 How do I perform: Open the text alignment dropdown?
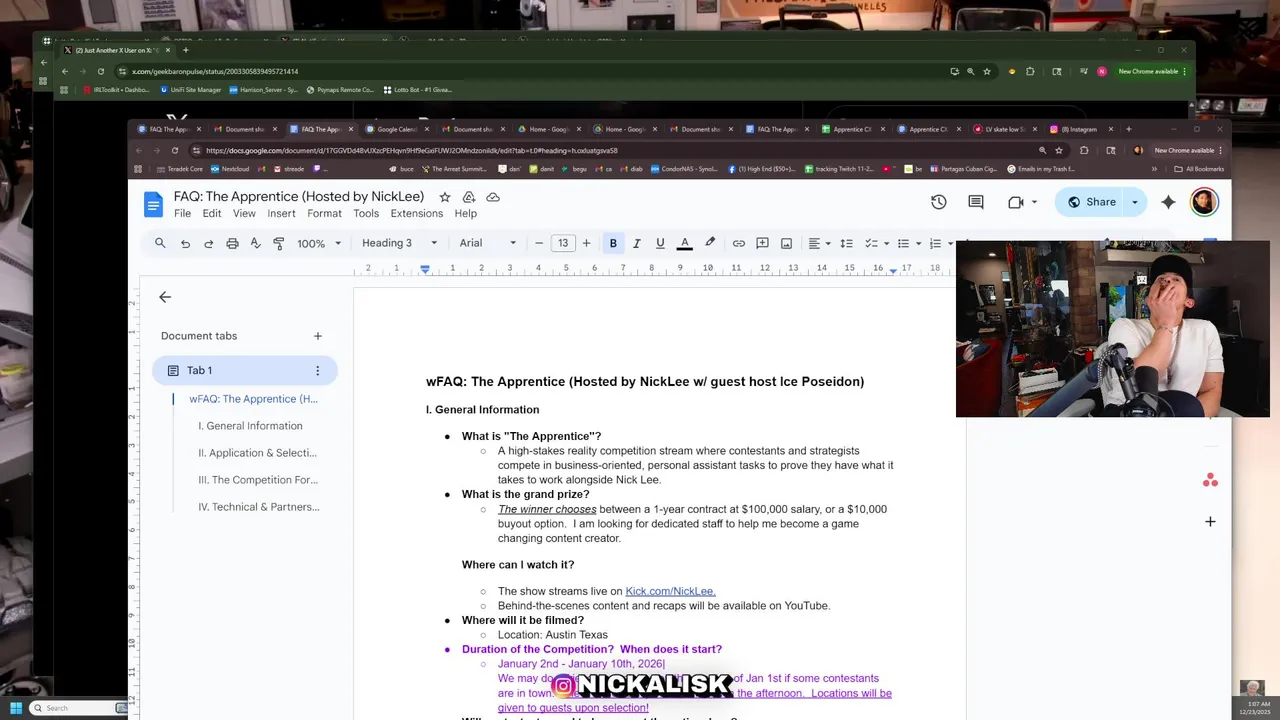point(819,243)
